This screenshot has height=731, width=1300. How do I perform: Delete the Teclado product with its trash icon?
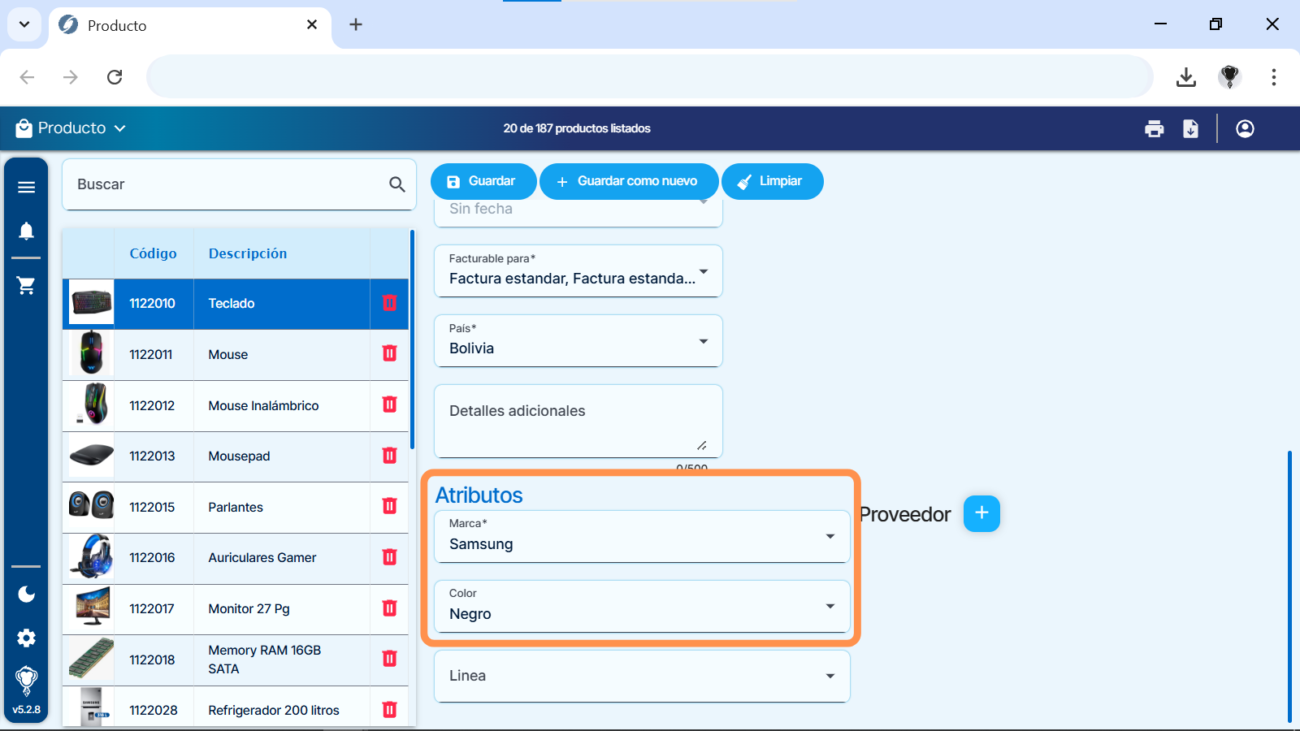389,303
